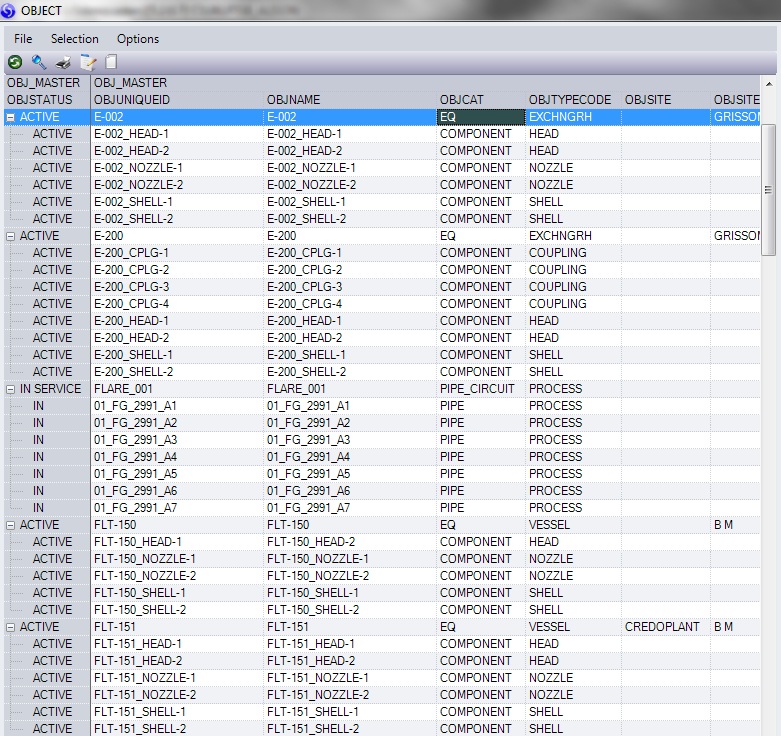Image resolution: width=781 pixels, height=736 pixels.
Task: Collapse the FLT-151 group
Action: tap(11, 627)
